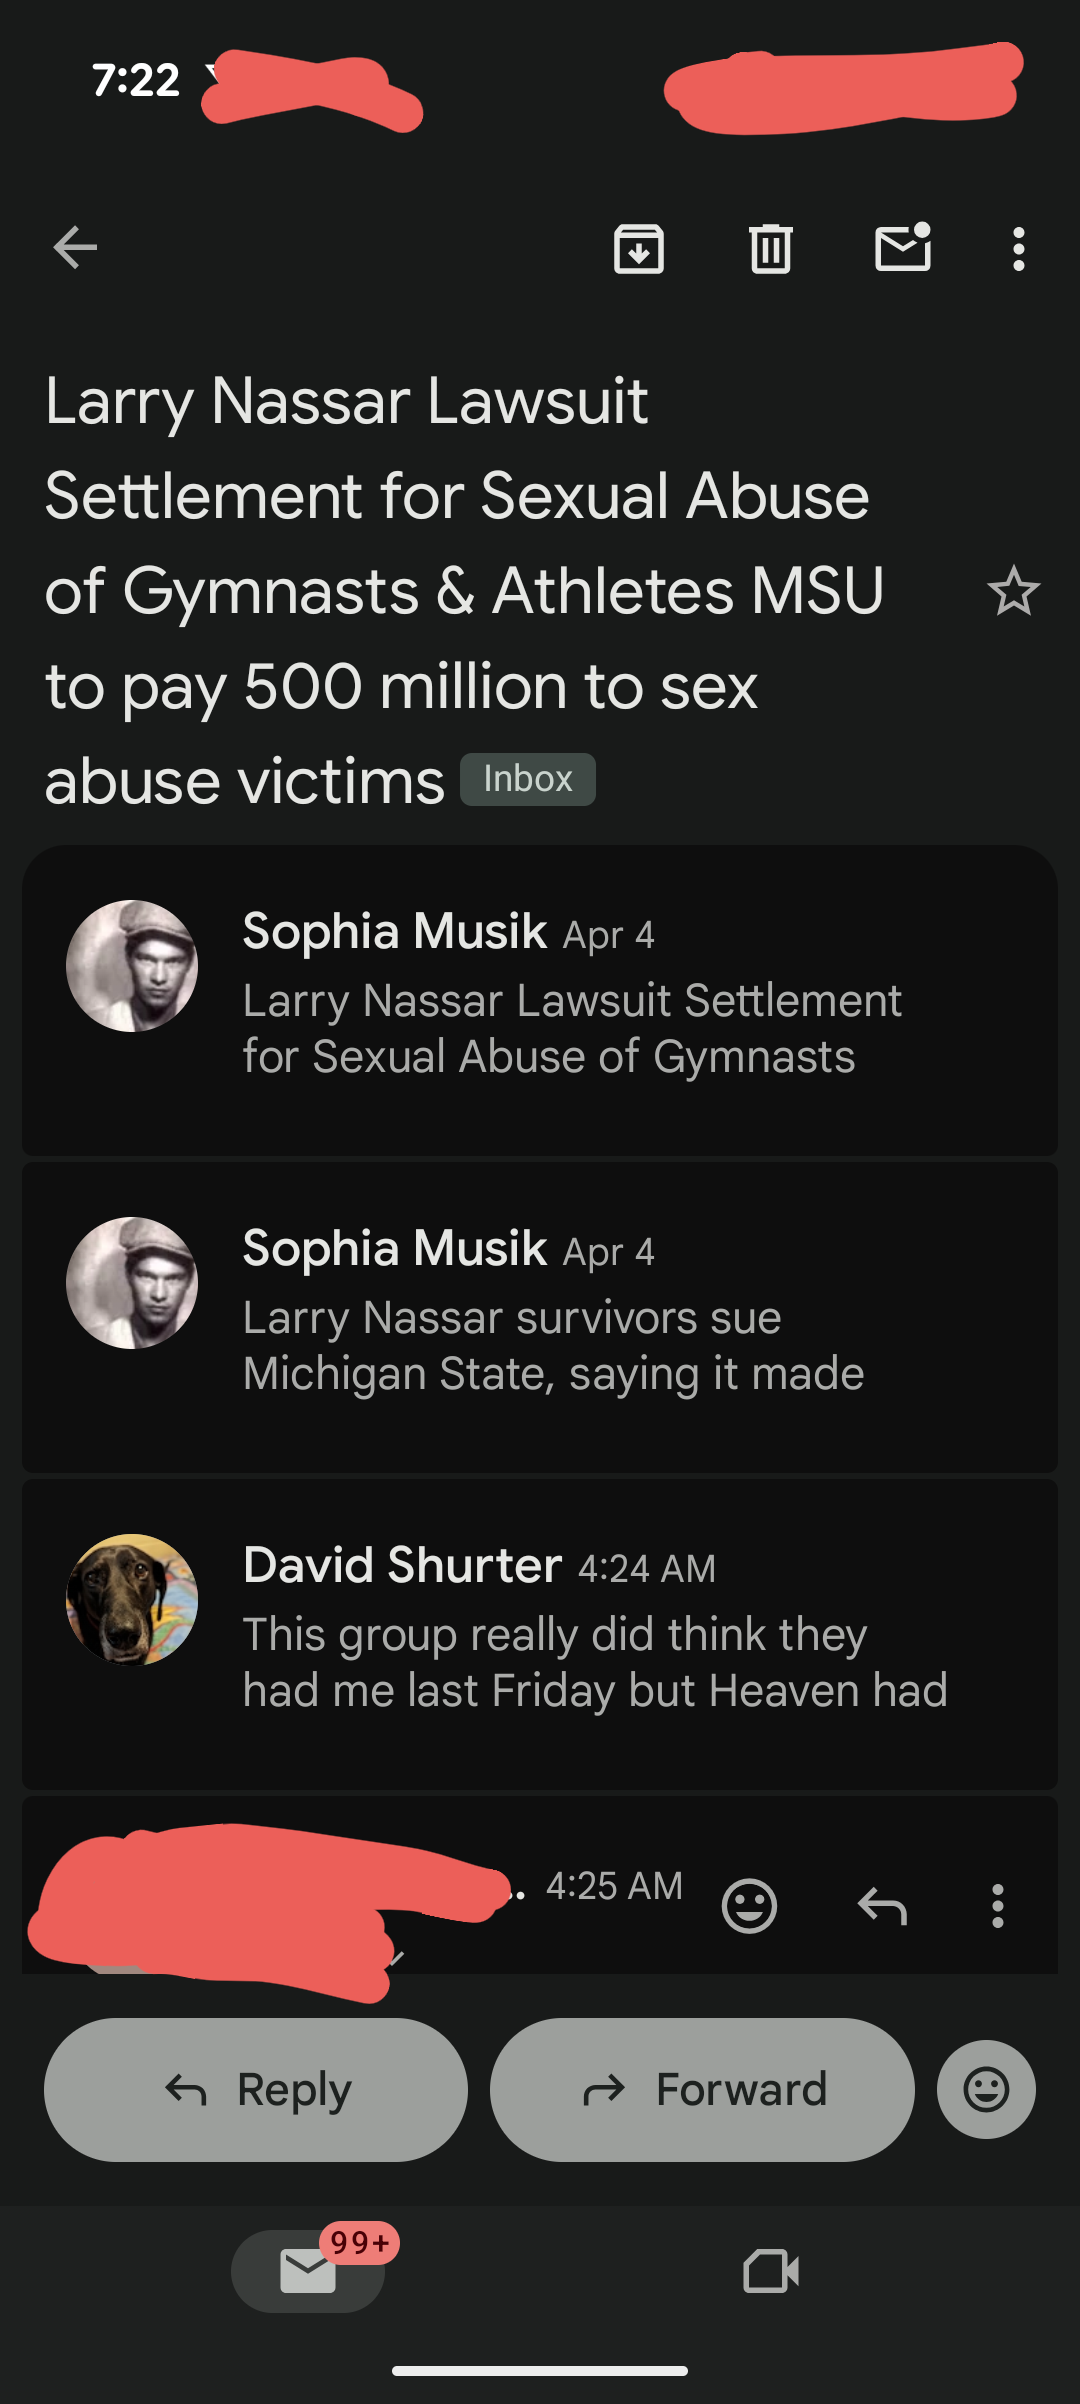Switch to the Mail tab
Image resolution: width=1080 pixels, height=2404 pixels.
coord(308,2271)
